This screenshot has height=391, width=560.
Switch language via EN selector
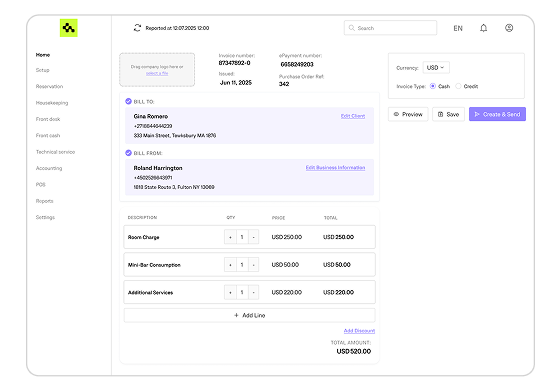click(x=458, y=28)
